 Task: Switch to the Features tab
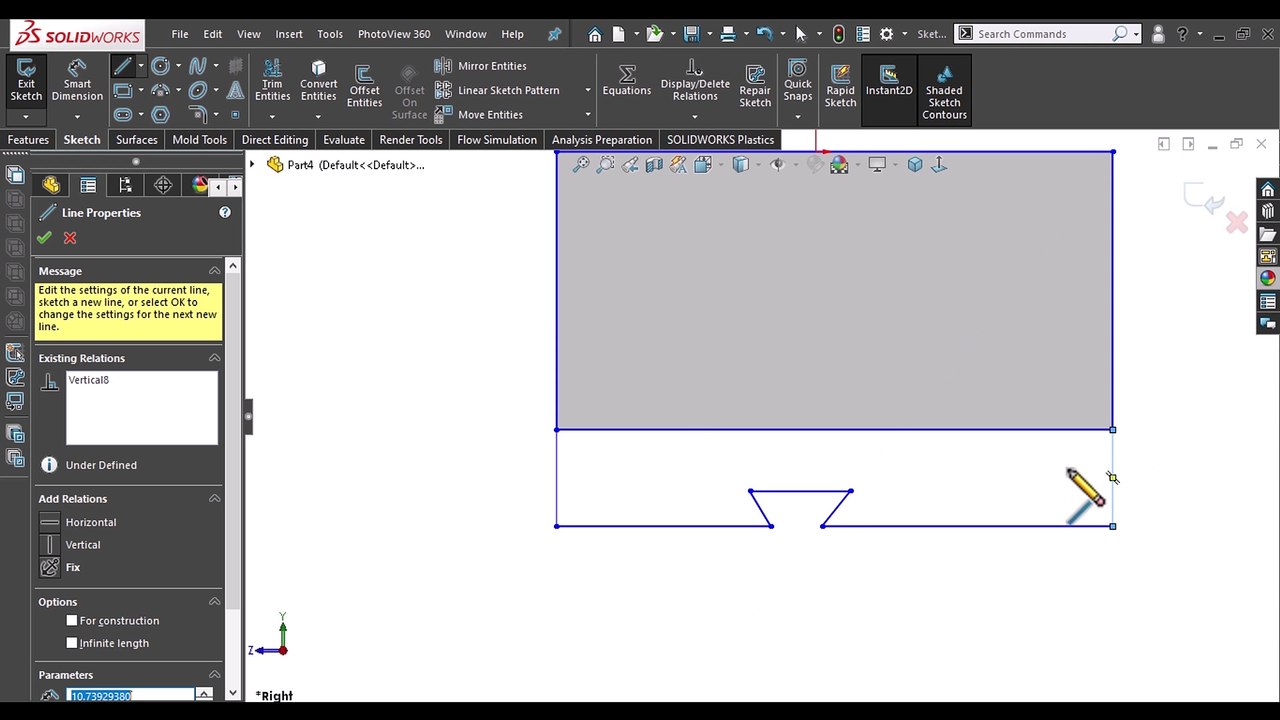(28, 140)
